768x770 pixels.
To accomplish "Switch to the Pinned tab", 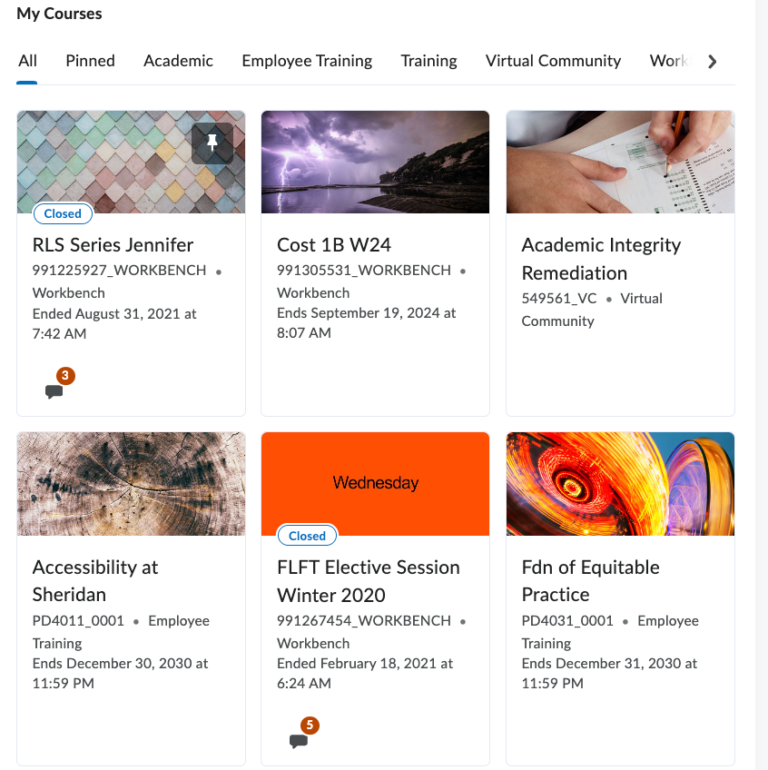I will 90,61.
